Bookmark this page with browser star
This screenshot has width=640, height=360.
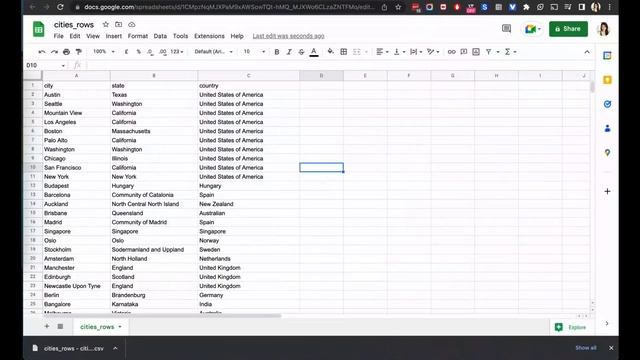(398, 7)
